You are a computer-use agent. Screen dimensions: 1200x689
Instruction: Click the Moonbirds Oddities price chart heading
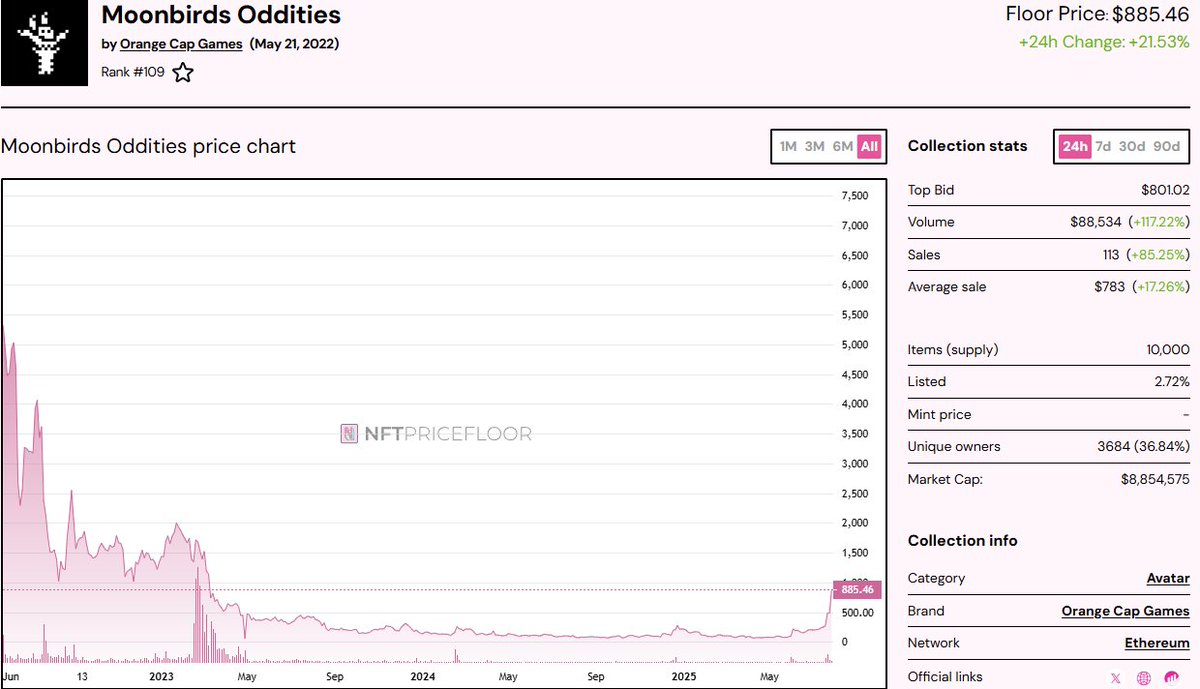click(148, 146)
